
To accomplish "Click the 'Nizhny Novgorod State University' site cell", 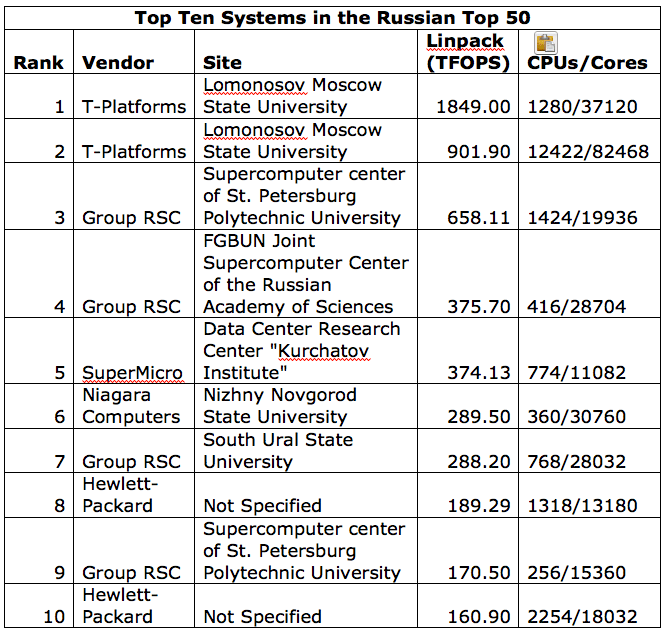I will tap(280, 406).
